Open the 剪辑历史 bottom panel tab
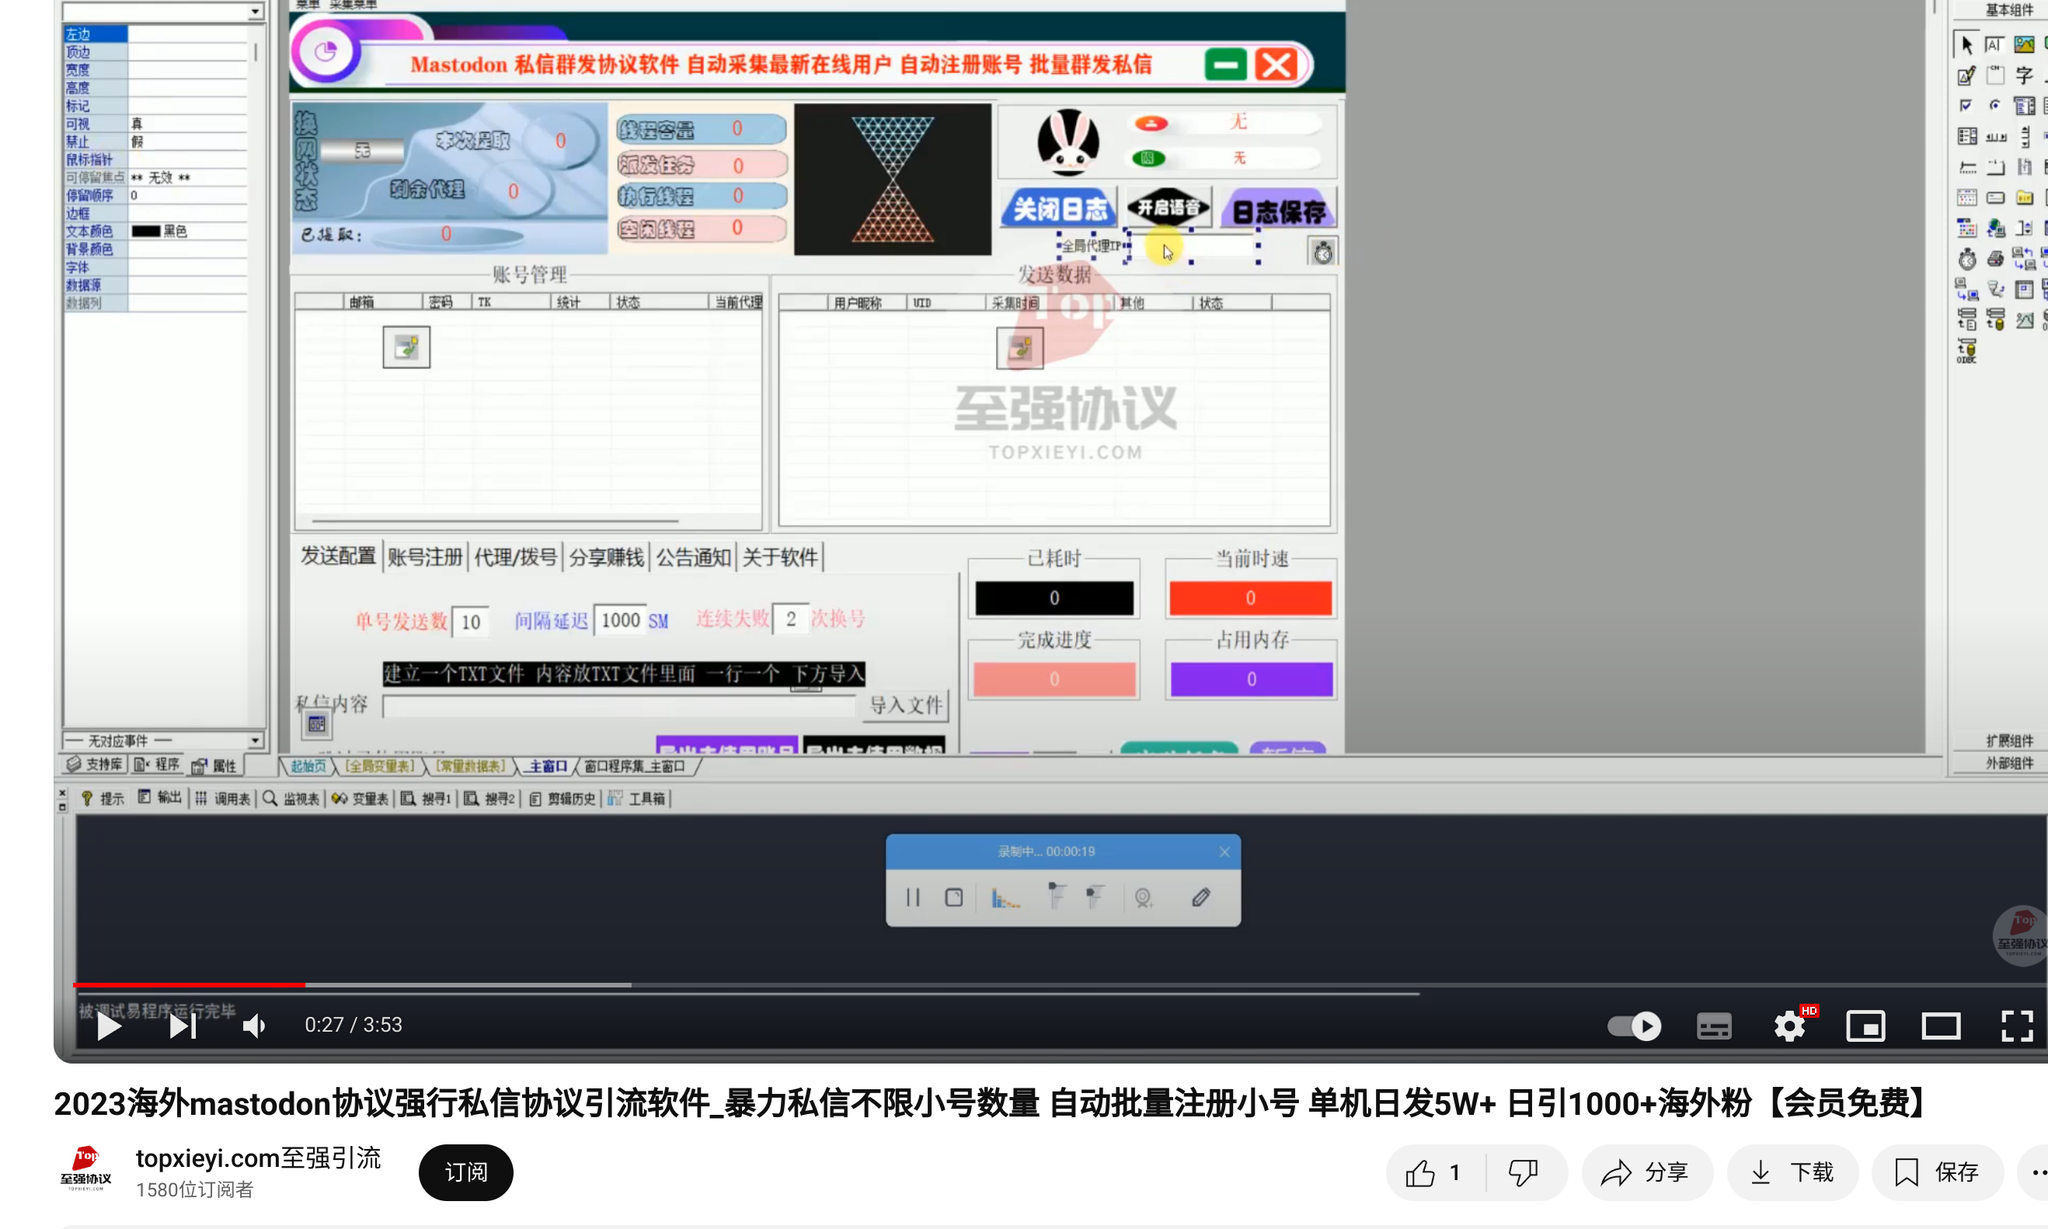This screenshot has width=2048, height=1229. coord(562,798)
